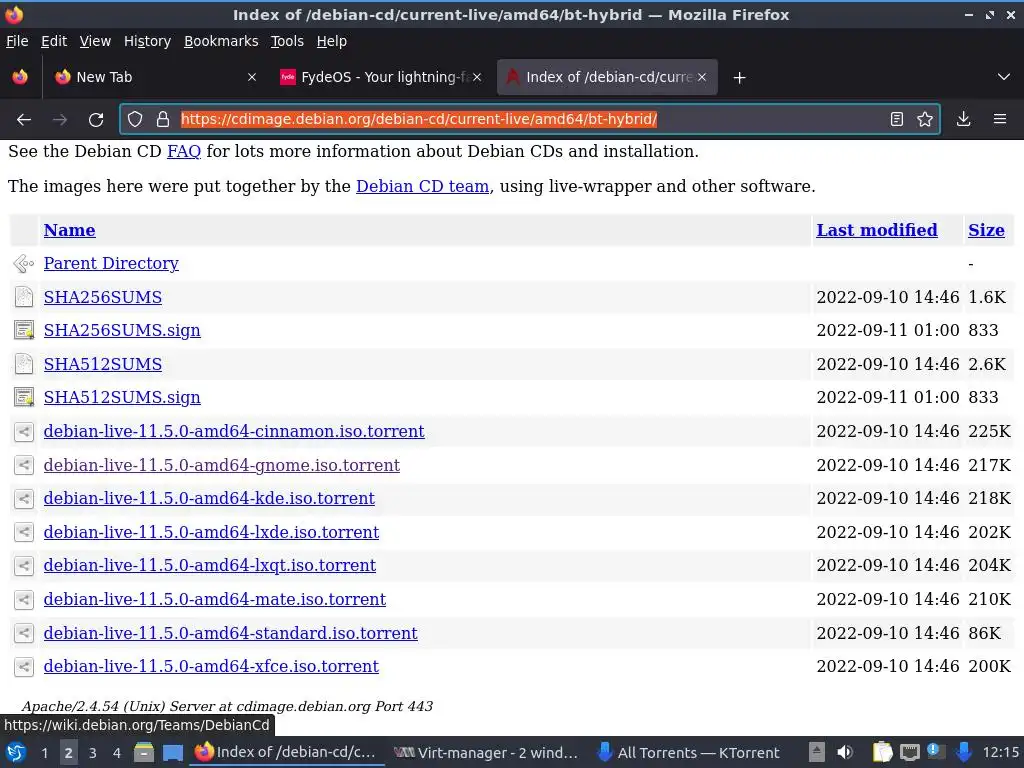Switch to virtual desktop 3
This screenshot has width=1024, height=768.
(x=93, y=753)
